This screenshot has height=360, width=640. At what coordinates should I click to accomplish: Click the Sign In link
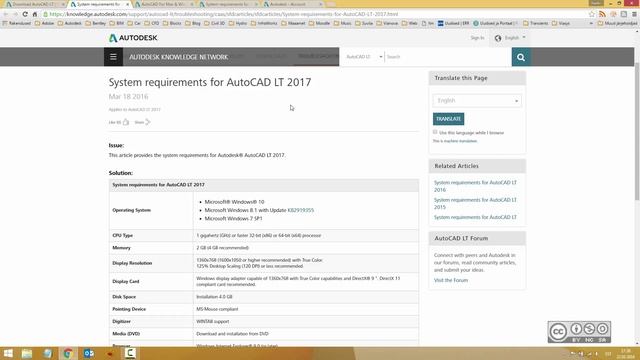click(x=477, y=38)
